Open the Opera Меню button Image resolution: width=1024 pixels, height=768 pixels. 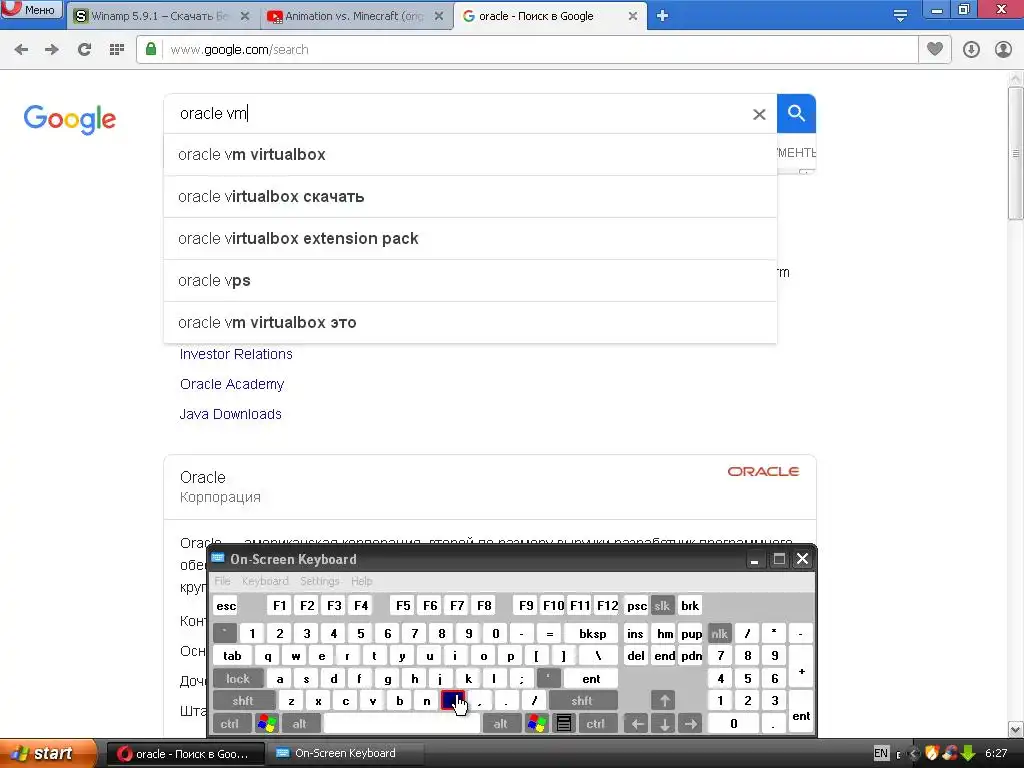pos(31,9)
